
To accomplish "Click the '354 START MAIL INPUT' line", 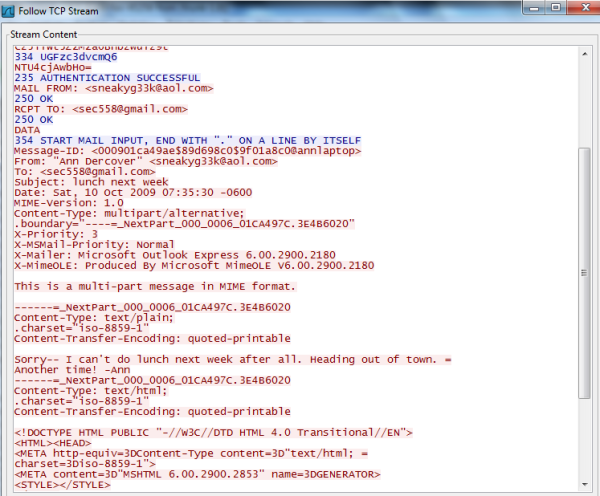I will point(188,140).
